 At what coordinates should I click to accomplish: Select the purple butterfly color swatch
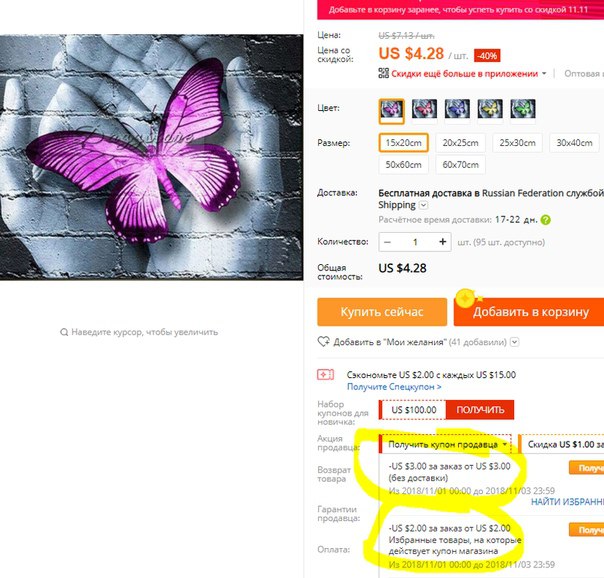(391, 111)
